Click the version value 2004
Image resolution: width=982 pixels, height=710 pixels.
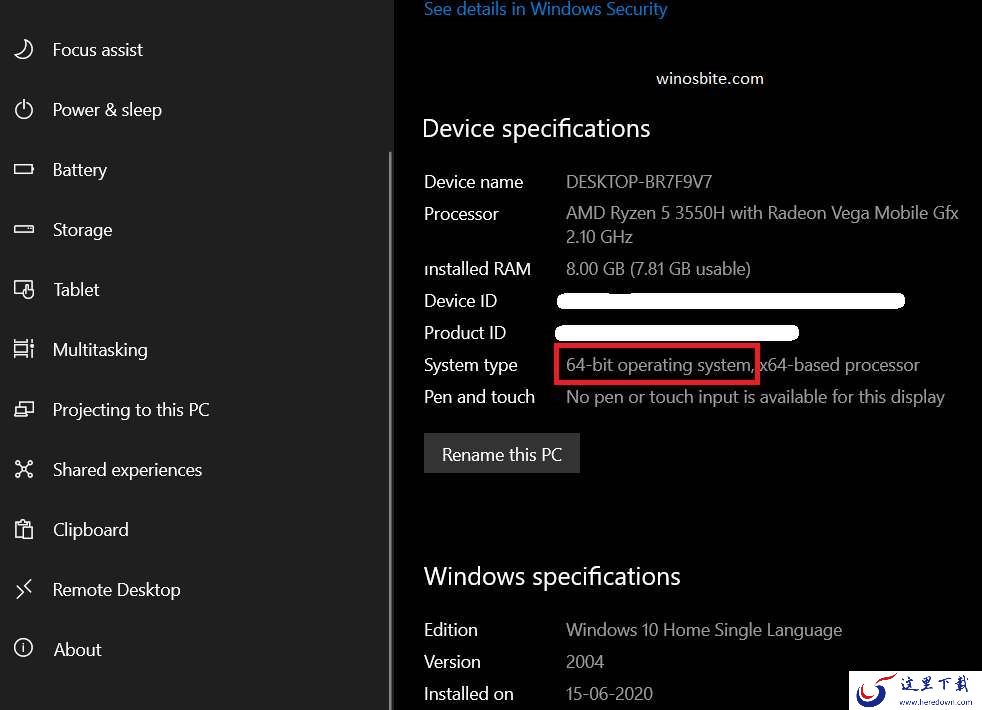point(585,662)
